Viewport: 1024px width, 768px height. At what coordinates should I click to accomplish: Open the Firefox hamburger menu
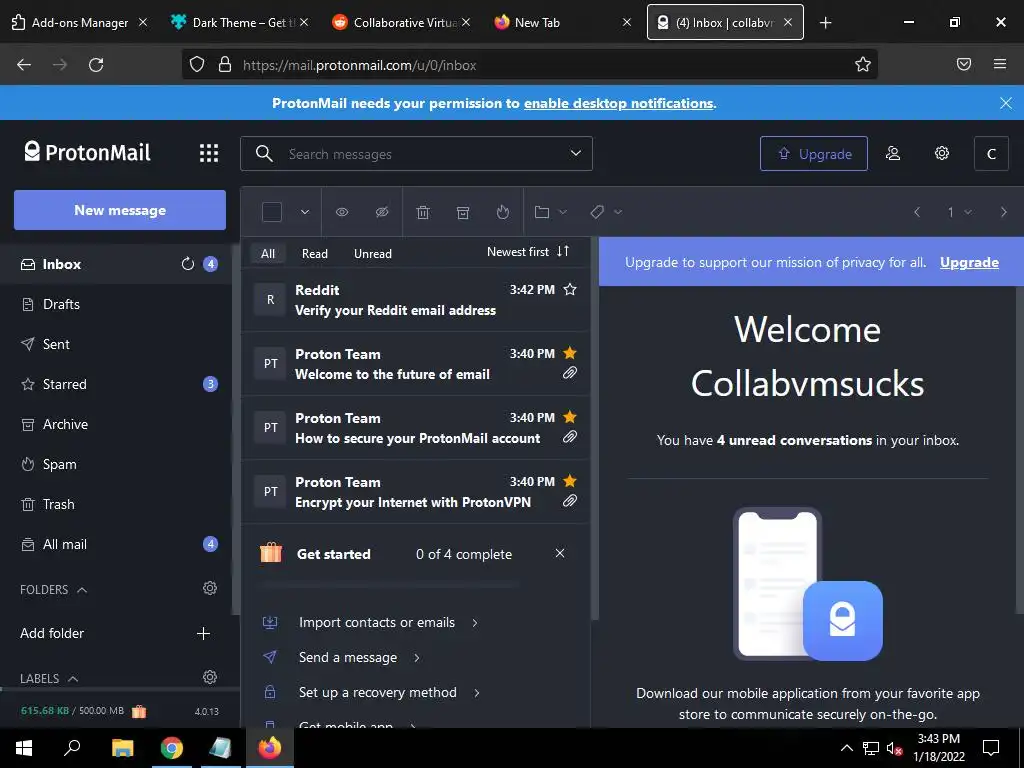point(1000,64)
